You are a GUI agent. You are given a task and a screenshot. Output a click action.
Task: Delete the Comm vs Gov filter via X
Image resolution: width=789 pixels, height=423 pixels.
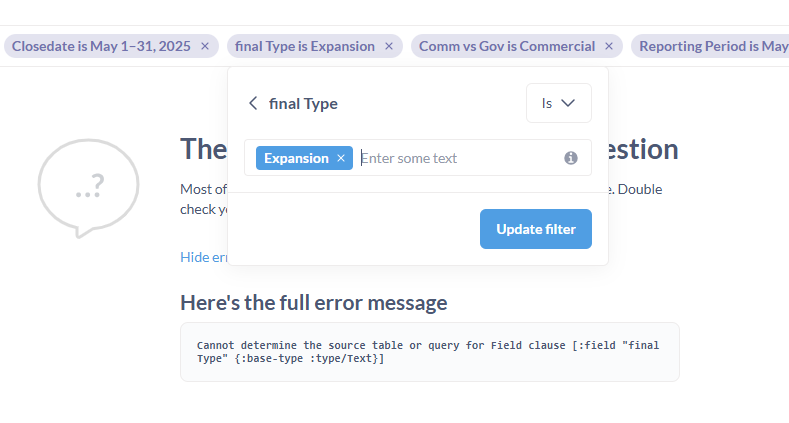[609, 46]
